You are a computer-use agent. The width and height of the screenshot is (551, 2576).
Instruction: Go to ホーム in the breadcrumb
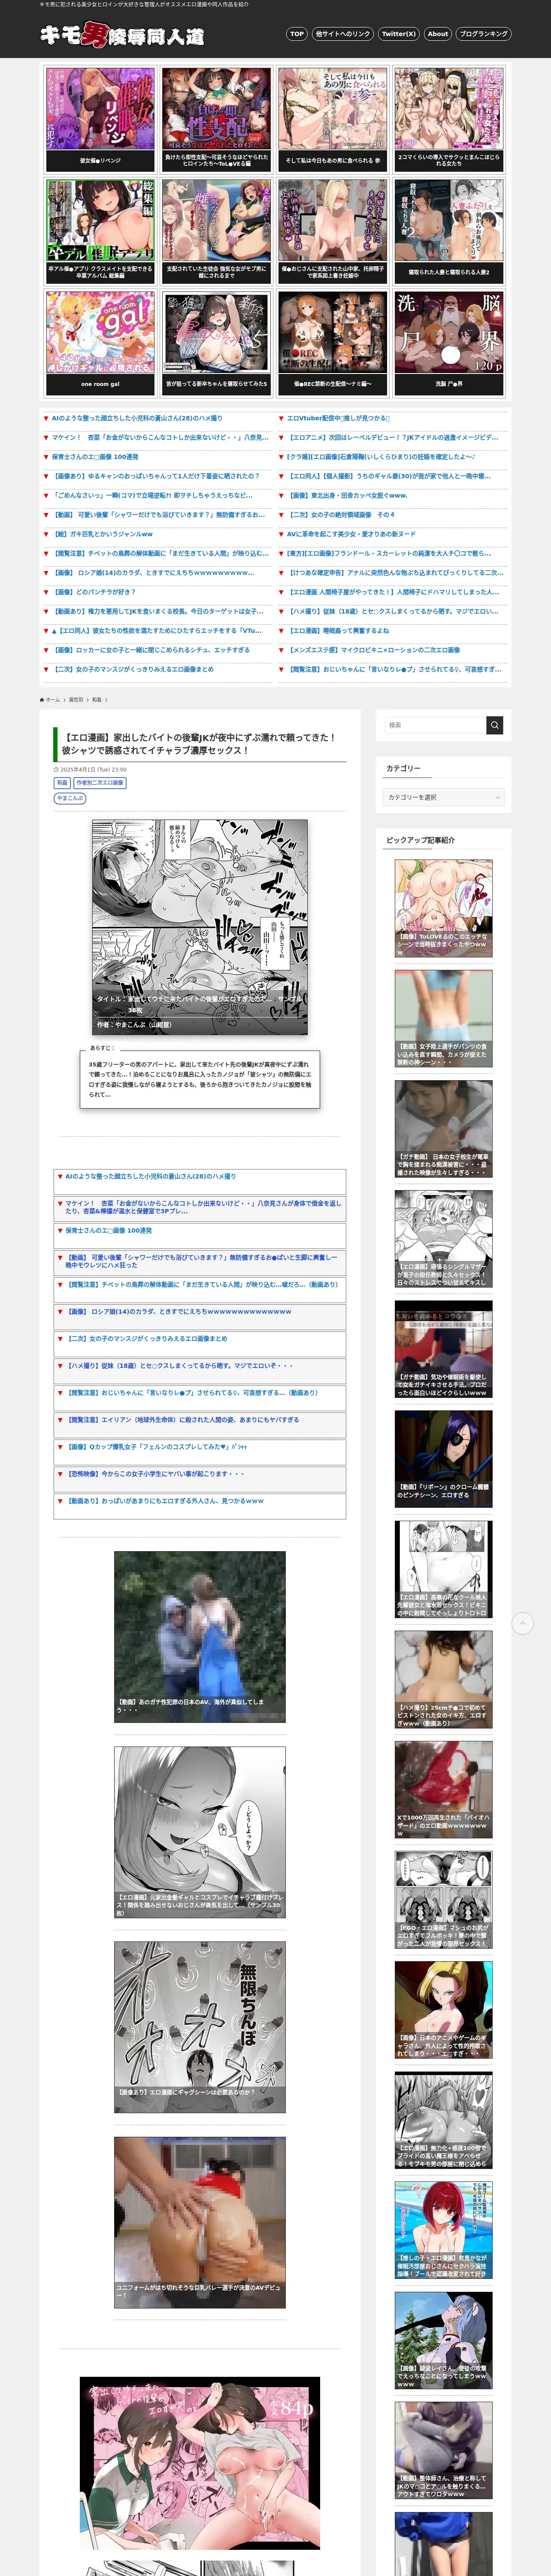50,700
